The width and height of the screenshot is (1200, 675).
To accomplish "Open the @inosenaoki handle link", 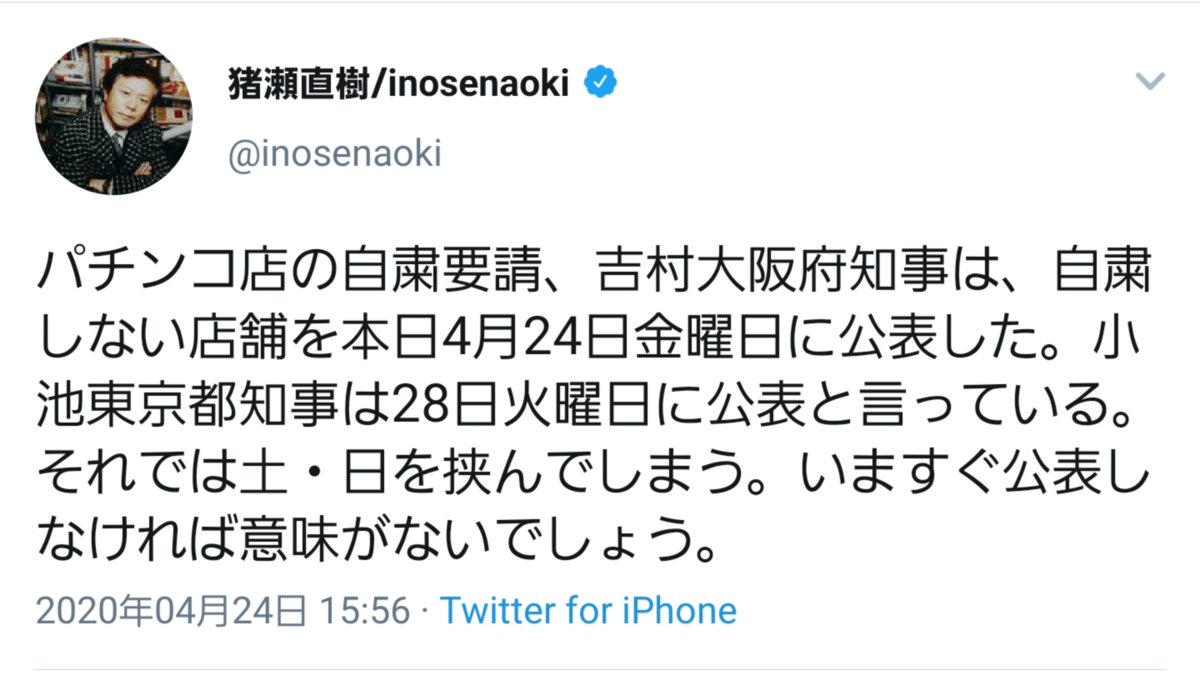I will 335,157.
